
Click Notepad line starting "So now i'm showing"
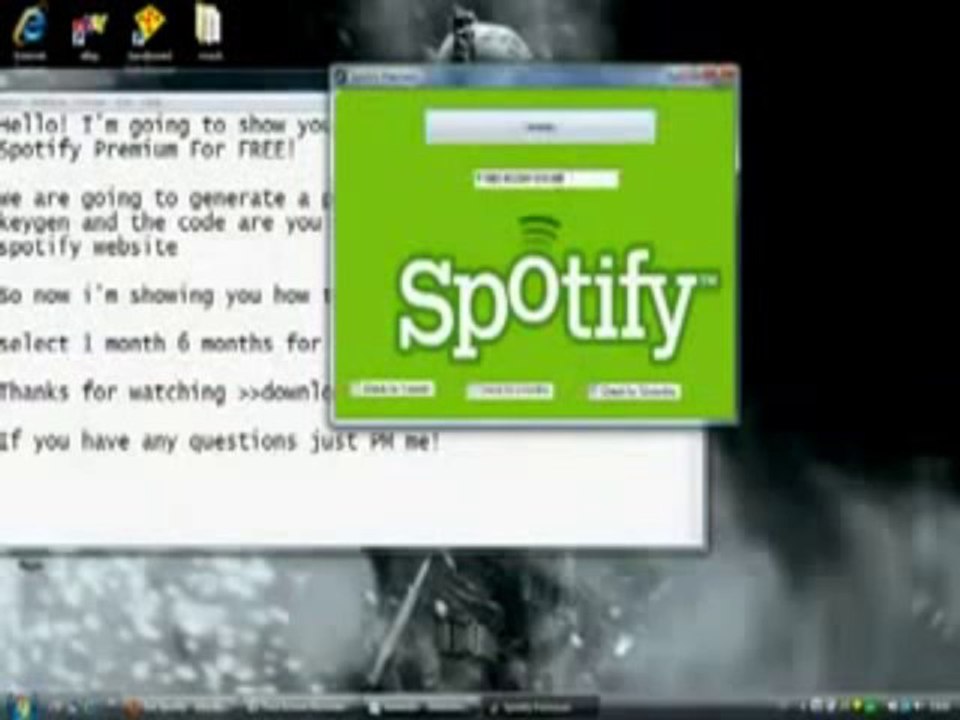[x=165, y=296]
